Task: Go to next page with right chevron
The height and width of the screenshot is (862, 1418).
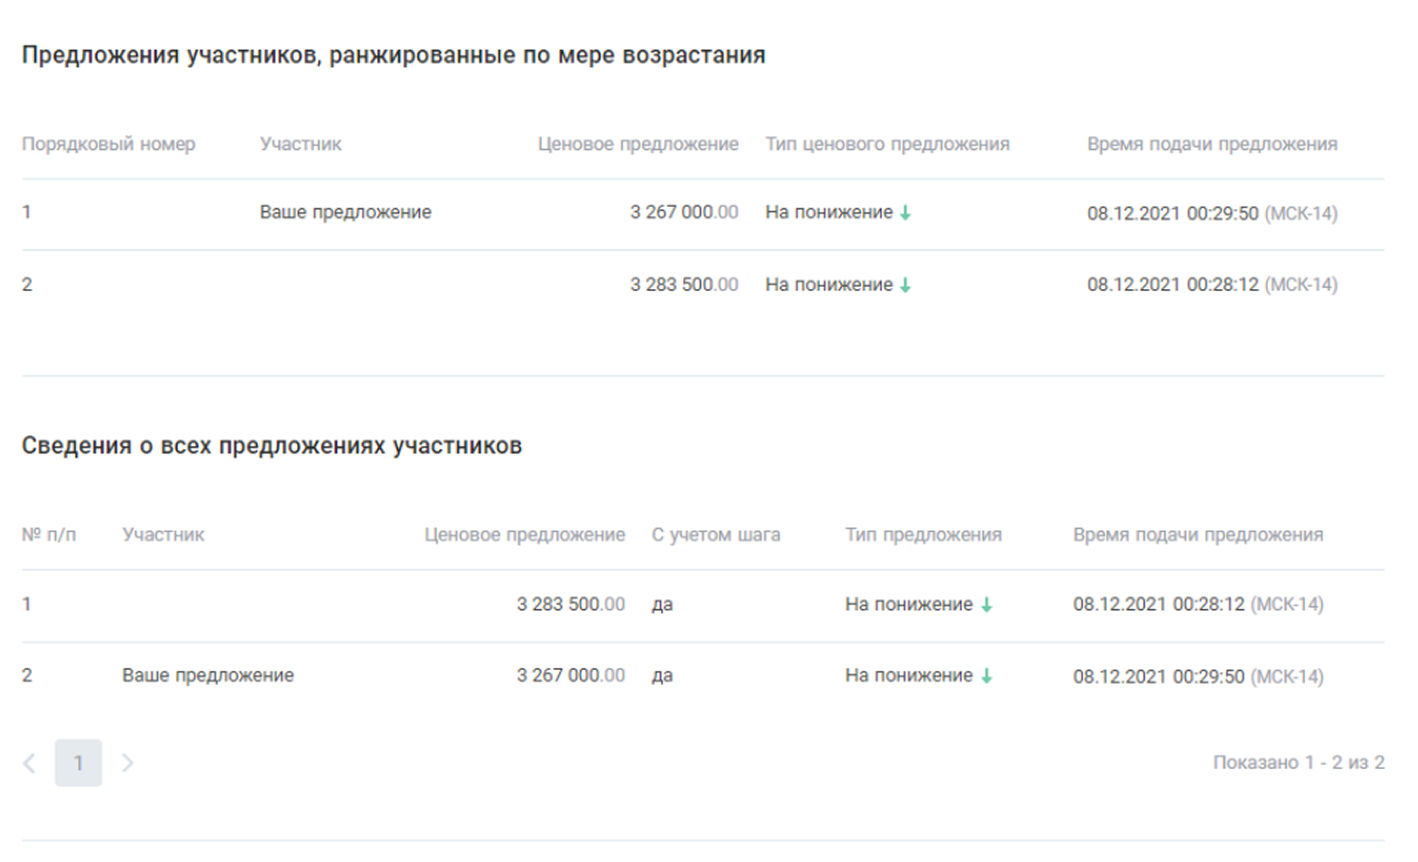Action: tap(127, 763)
